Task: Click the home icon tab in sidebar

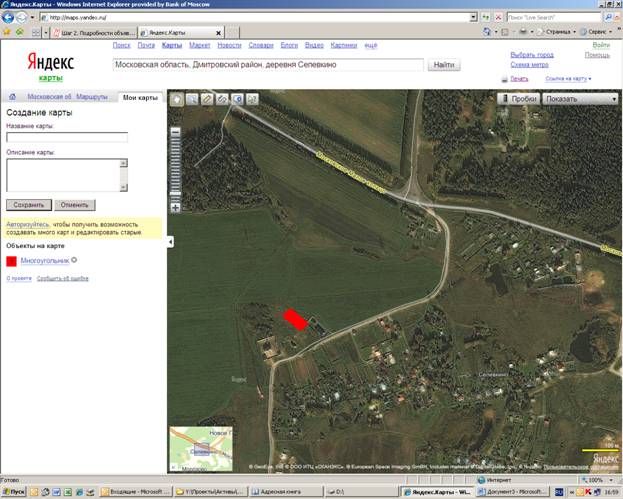Action: (x=12, y=97)
